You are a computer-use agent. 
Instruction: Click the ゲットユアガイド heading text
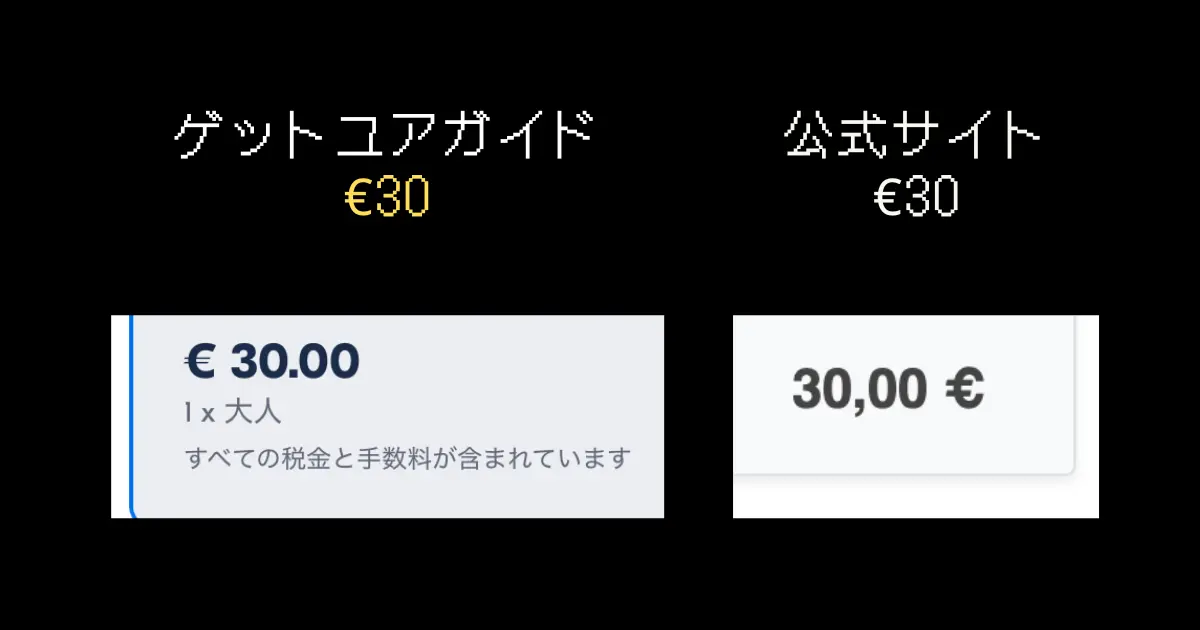point(383,136)
